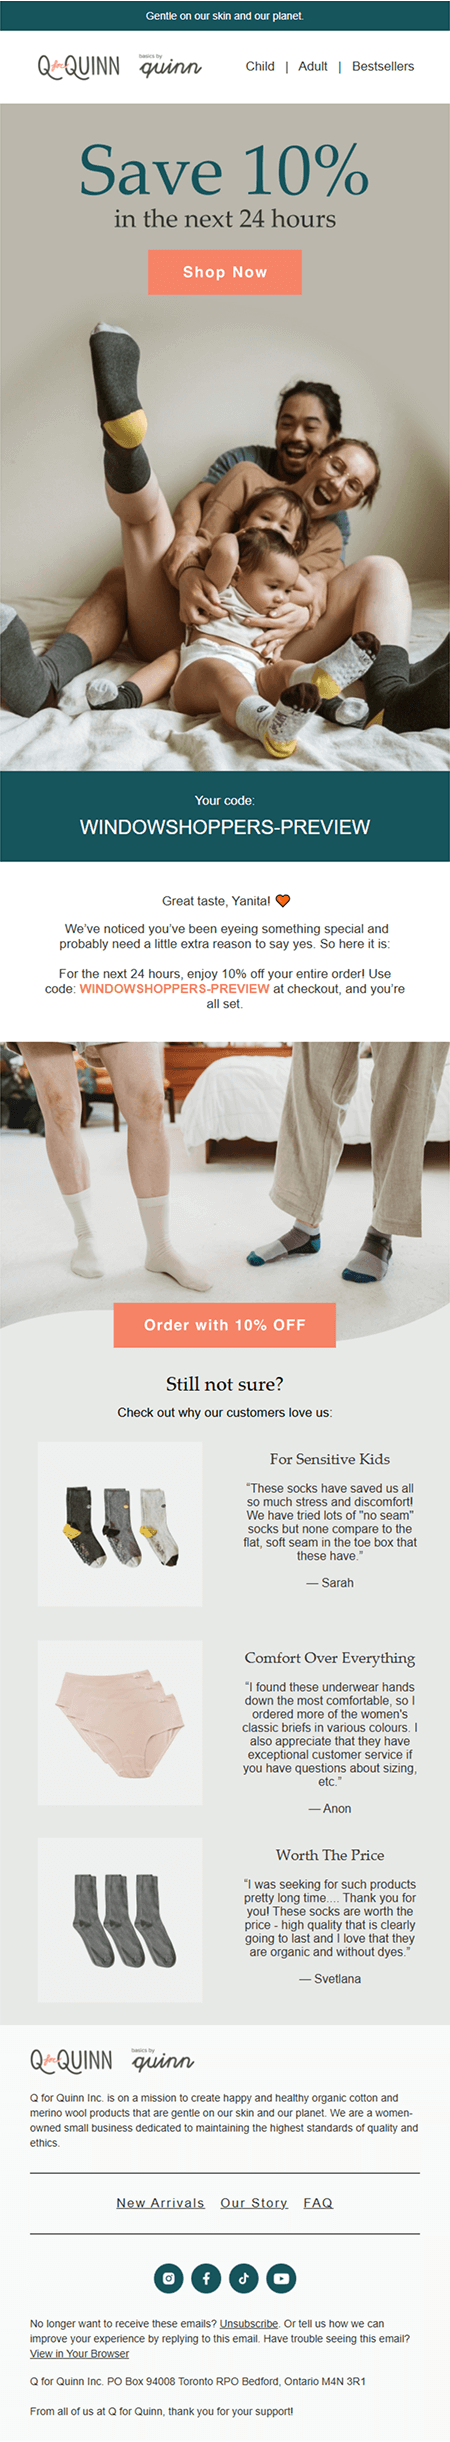Open the Bestsellers navigation item
450x2442 pixels.
pyautogui.click(x=383, y=66)
